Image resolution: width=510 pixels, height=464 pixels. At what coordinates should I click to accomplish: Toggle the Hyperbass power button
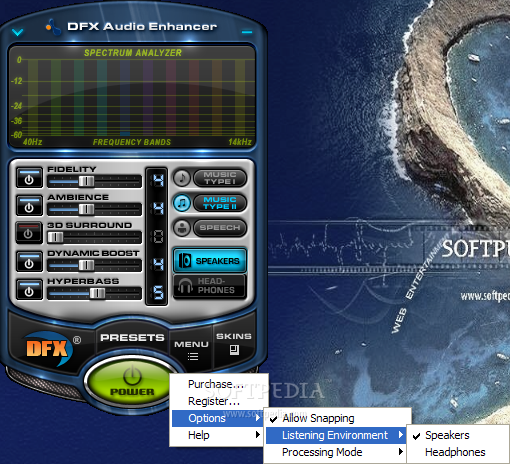point(29,290)
